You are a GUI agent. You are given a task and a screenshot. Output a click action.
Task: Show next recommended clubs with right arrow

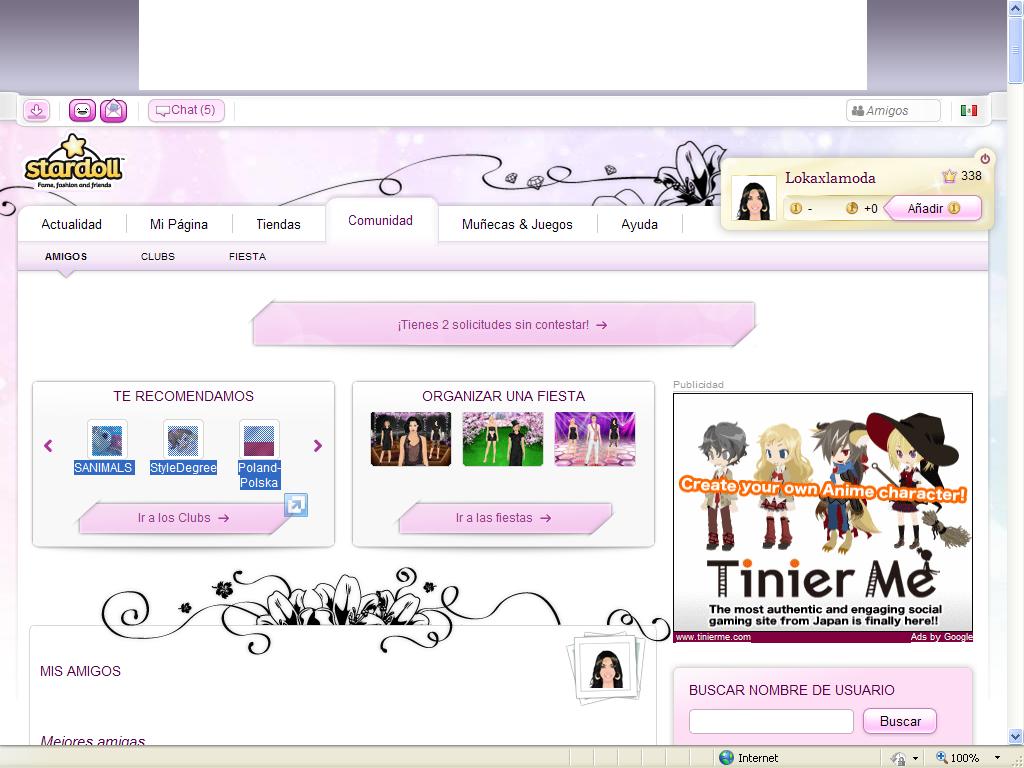point(317,445)
